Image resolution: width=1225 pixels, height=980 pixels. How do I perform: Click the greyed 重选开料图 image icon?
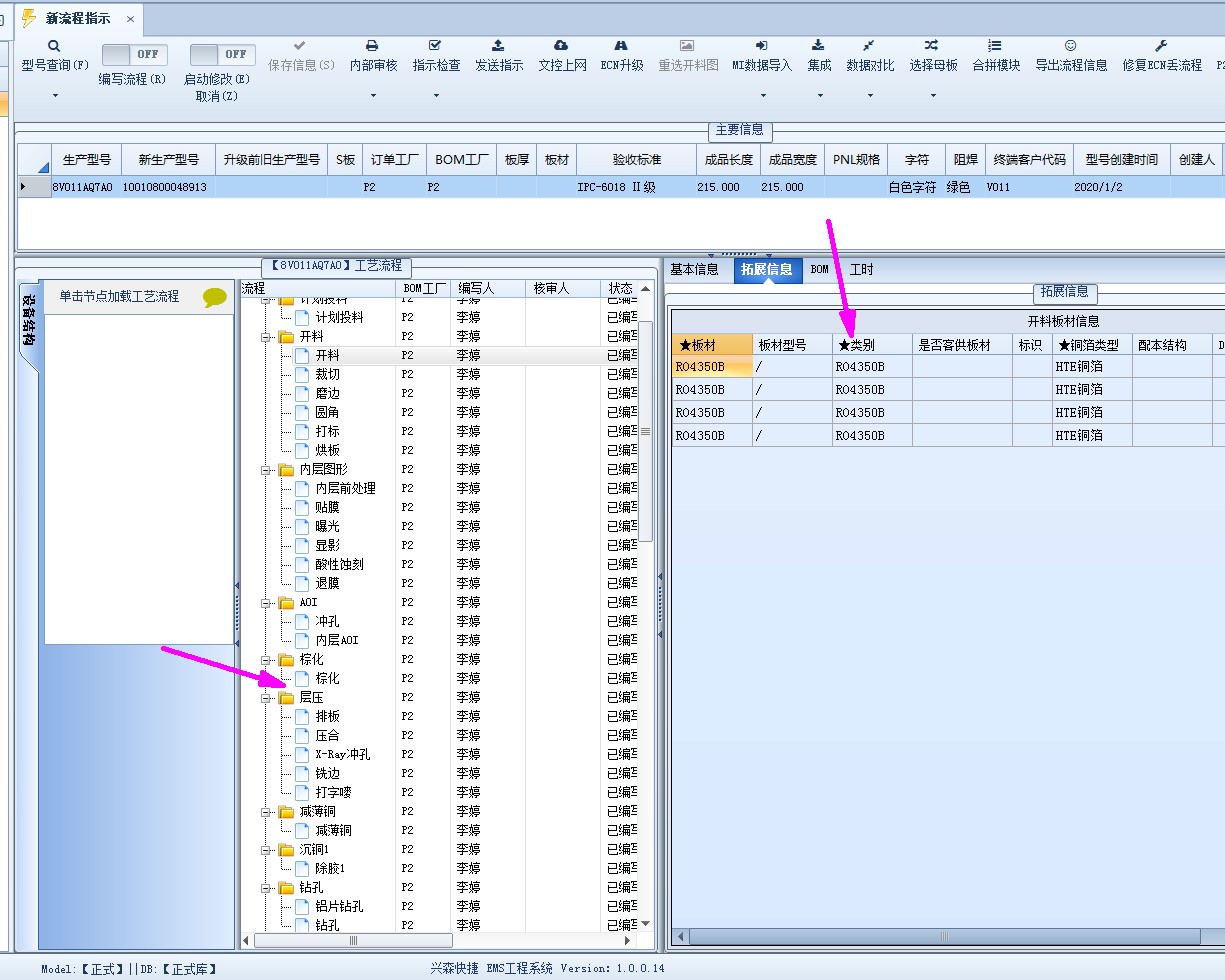(x=687, y=46)
